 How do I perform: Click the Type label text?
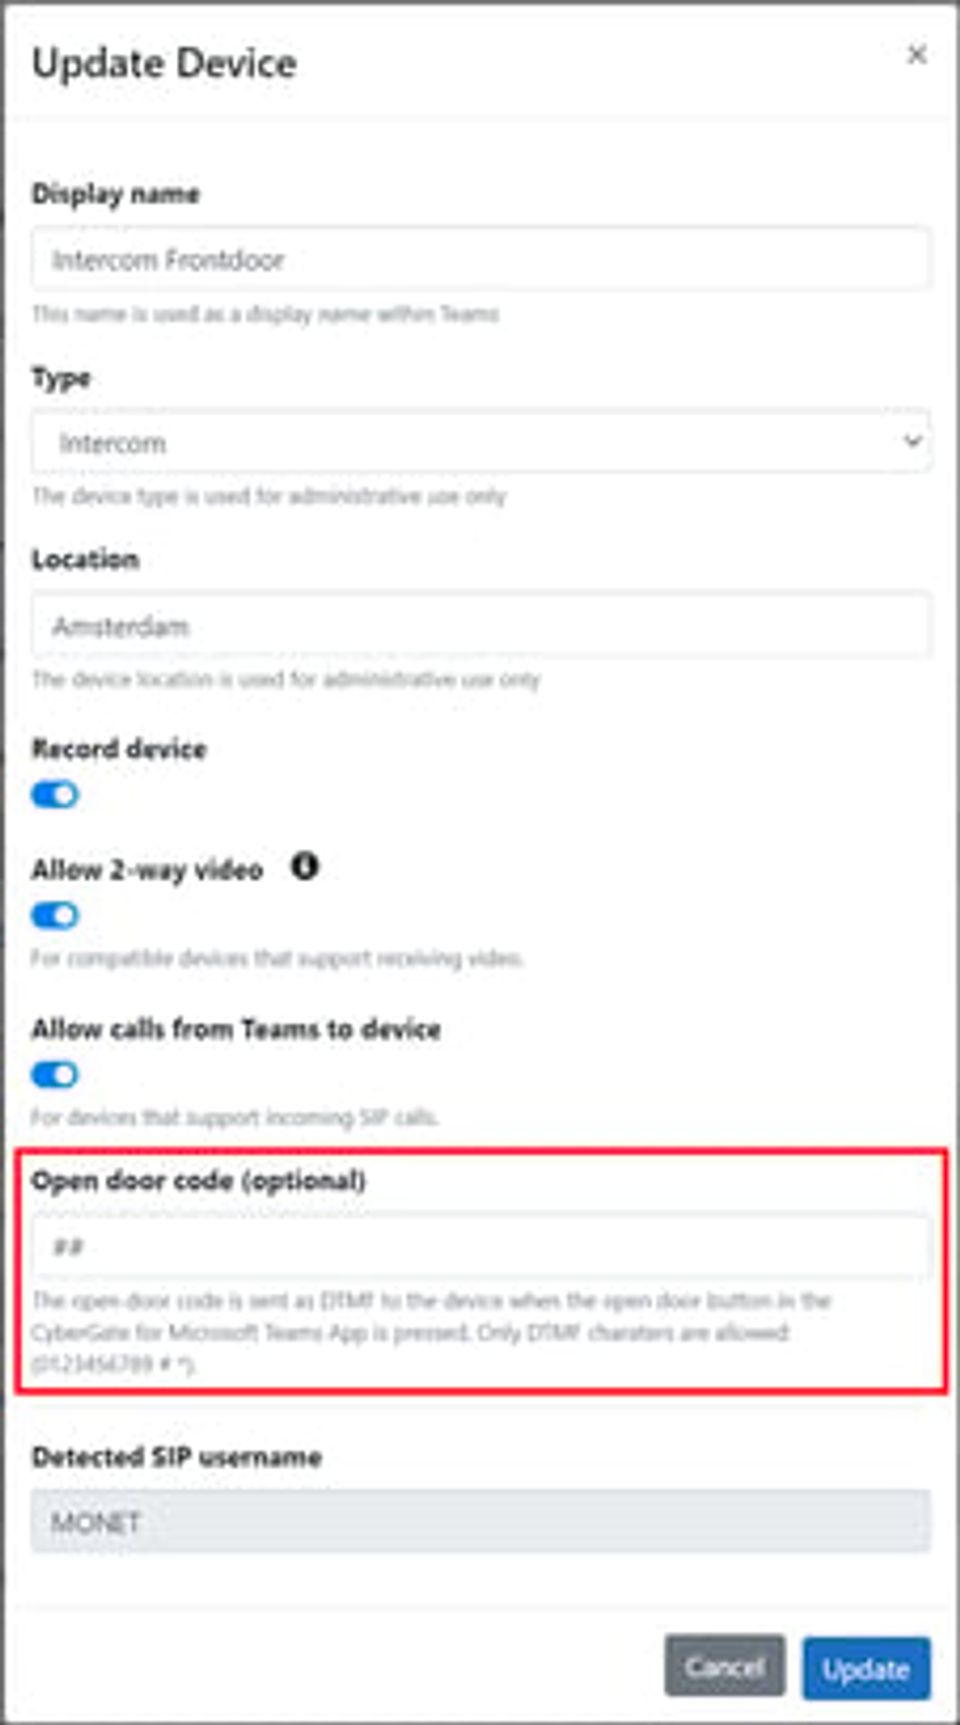click(62, 378)
